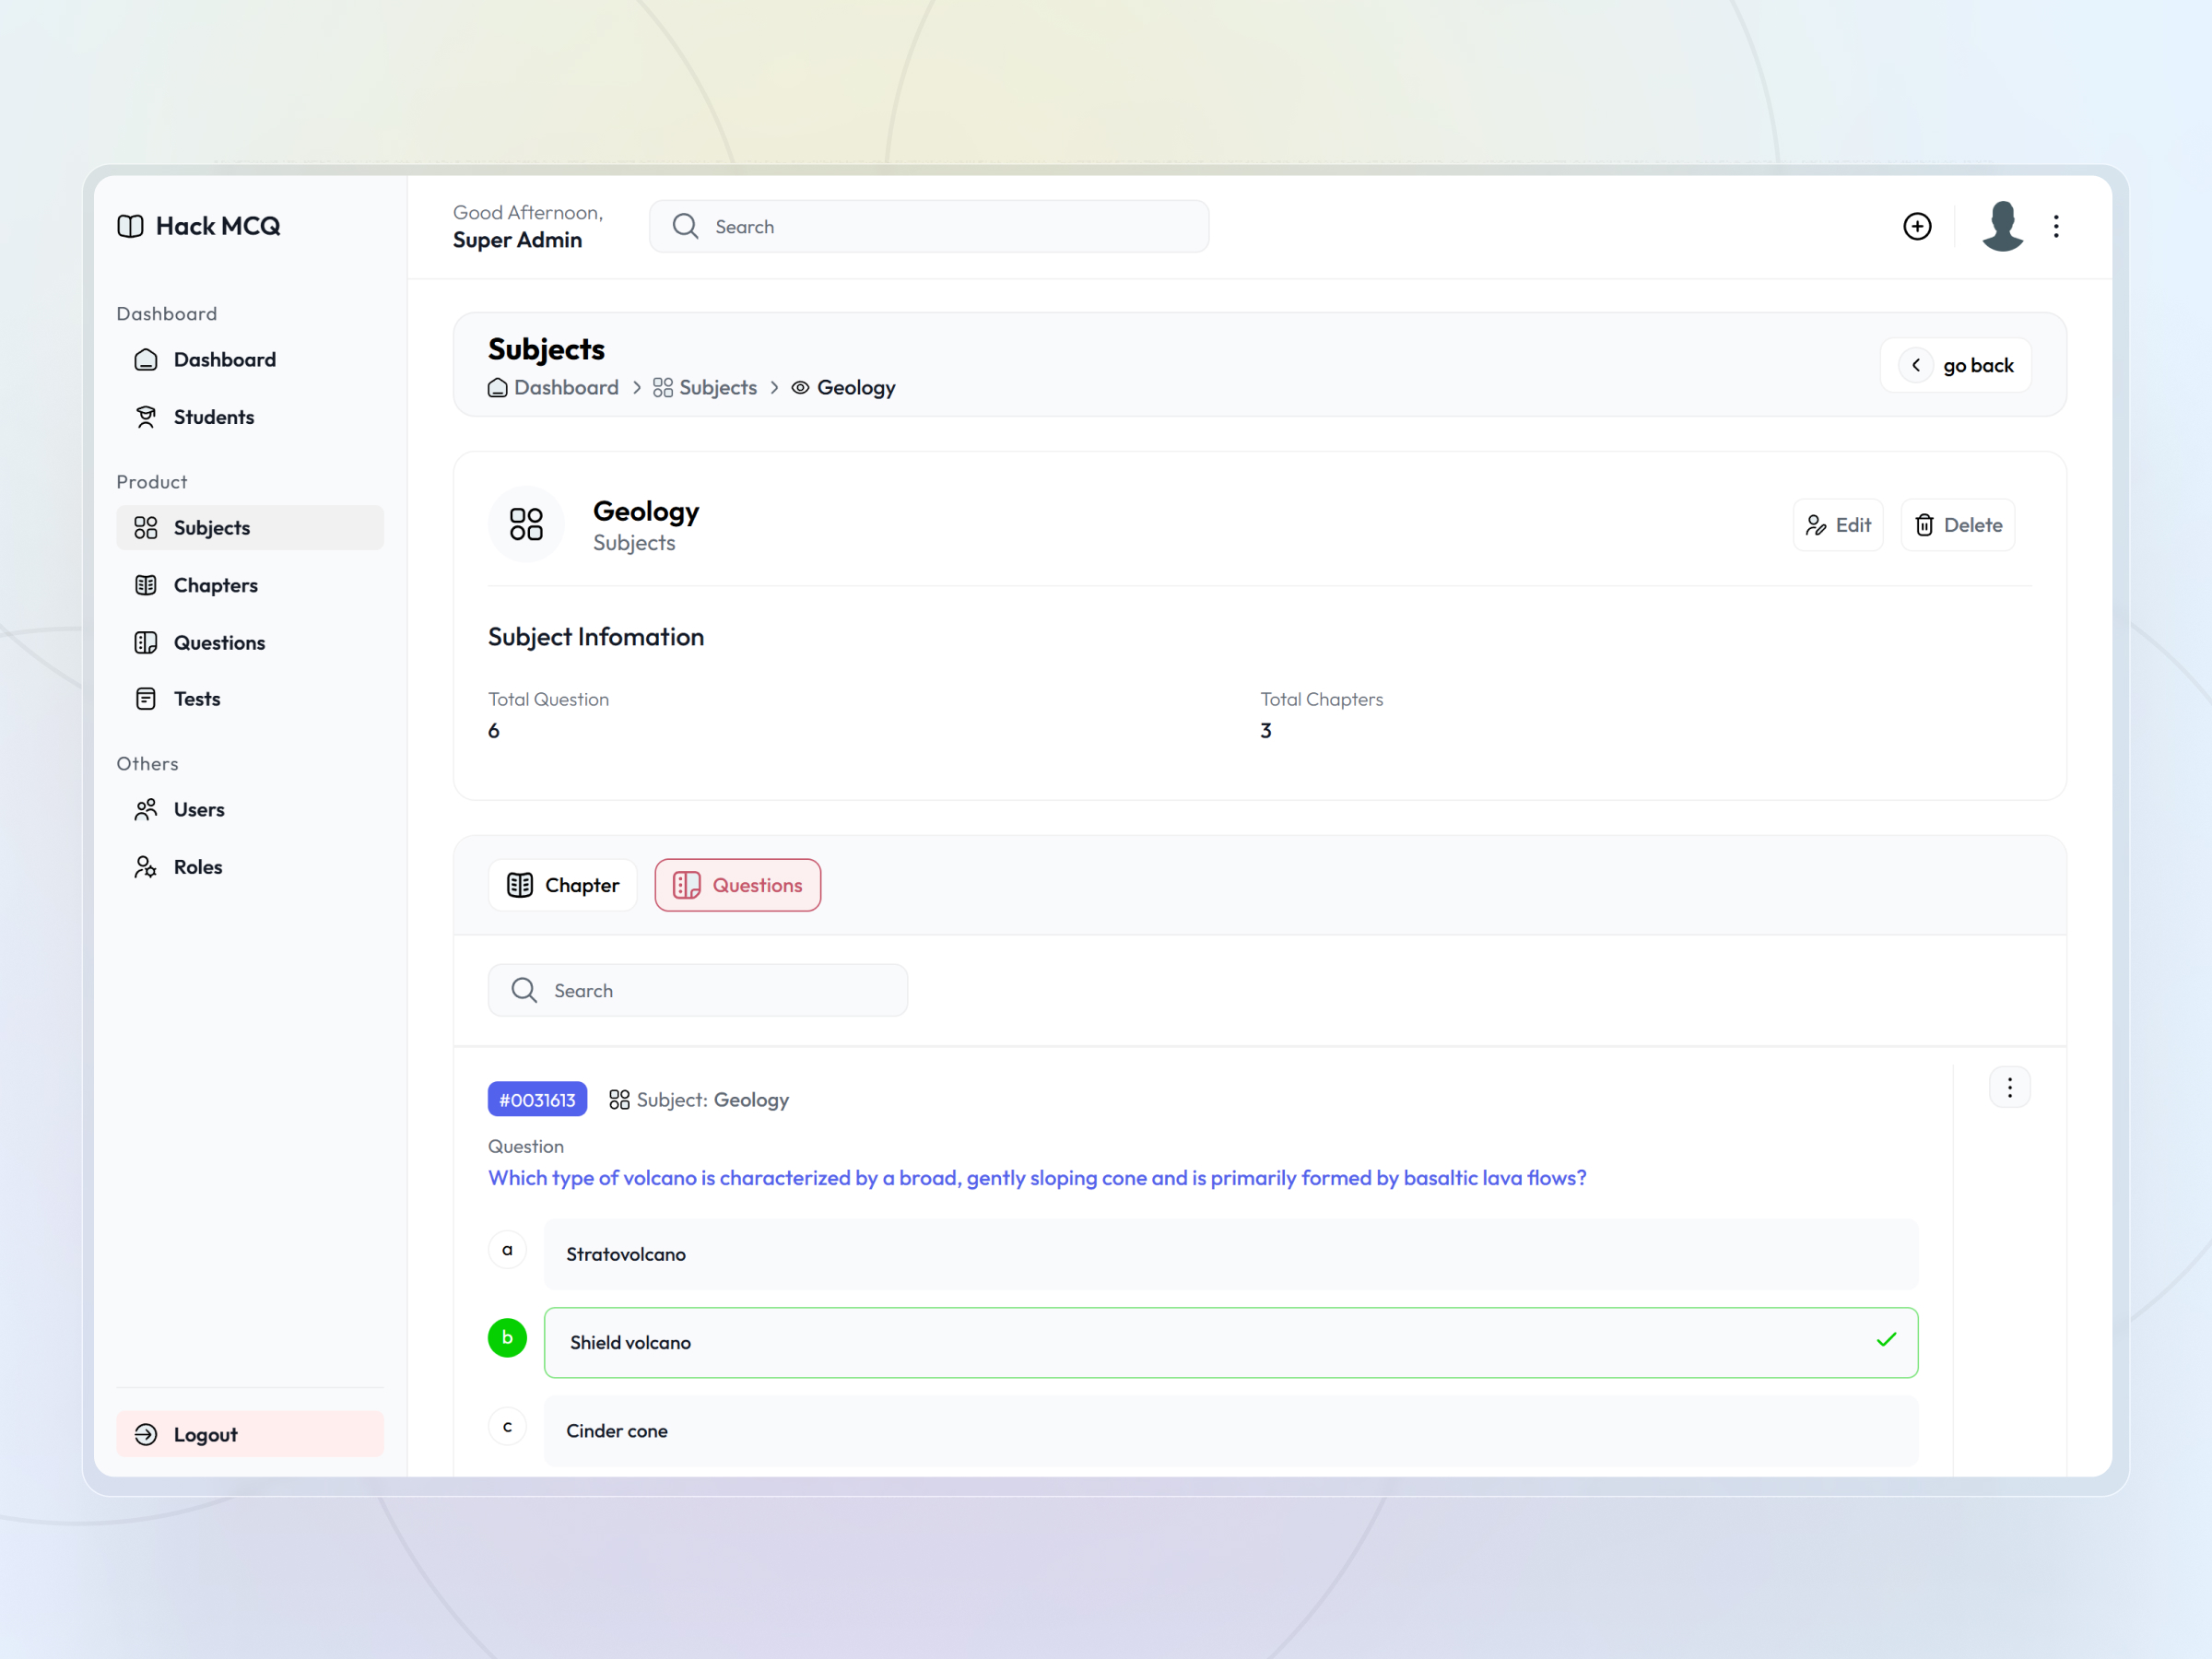
Task: Open the add-new plus icon in the top bar
Action: point(1917,226)
